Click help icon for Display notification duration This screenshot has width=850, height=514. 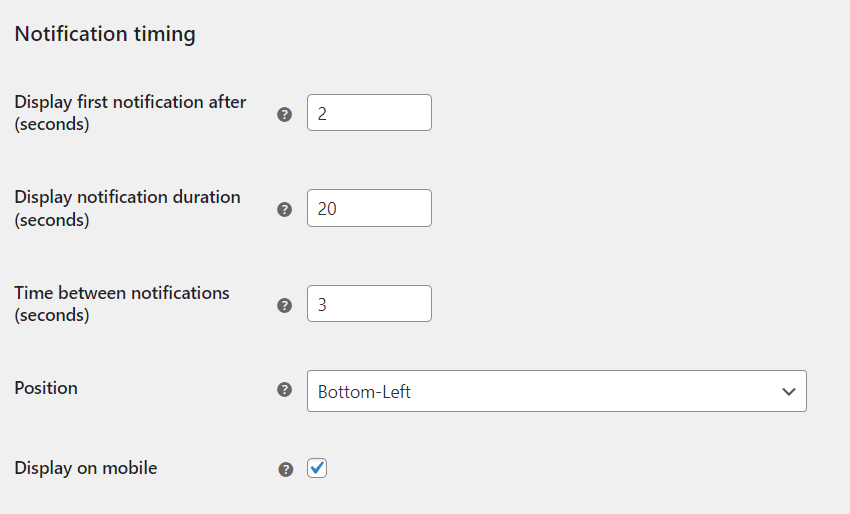coord(284,209)
